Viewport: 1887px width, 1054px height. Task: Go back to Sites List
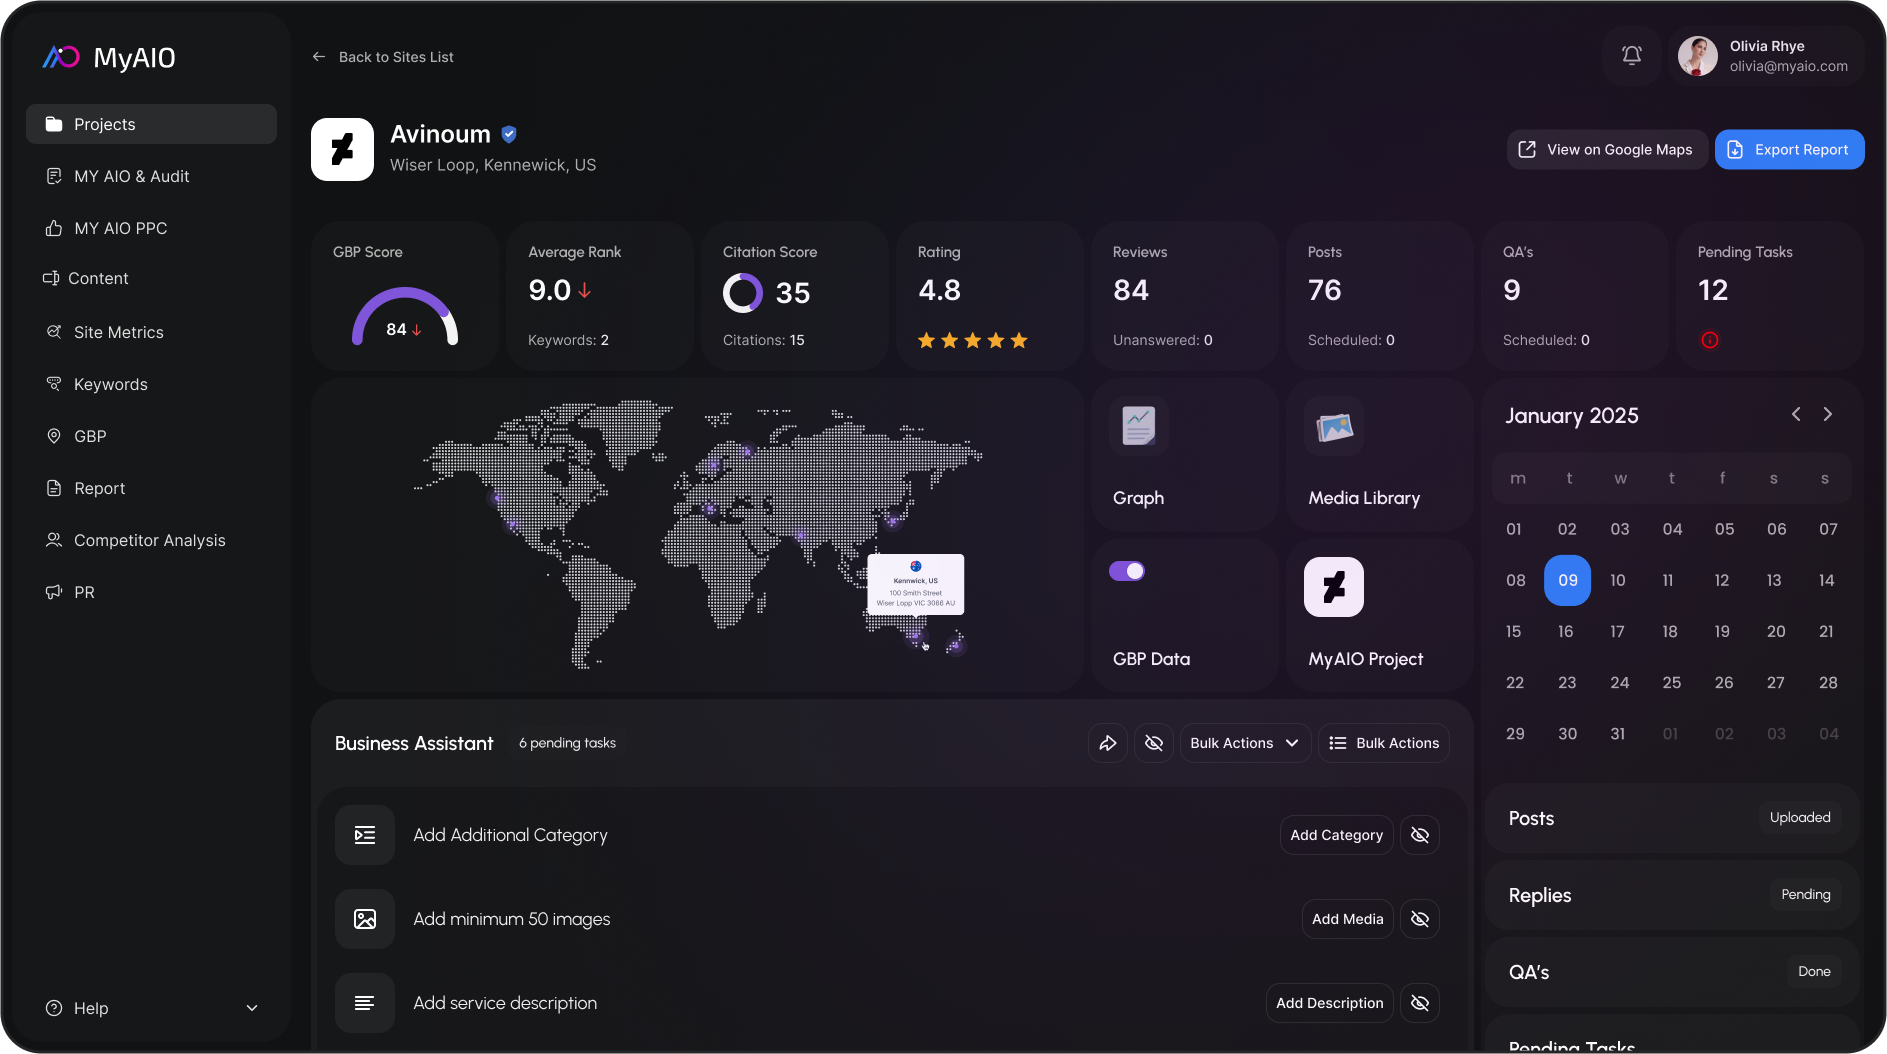[x=382, y=57]
